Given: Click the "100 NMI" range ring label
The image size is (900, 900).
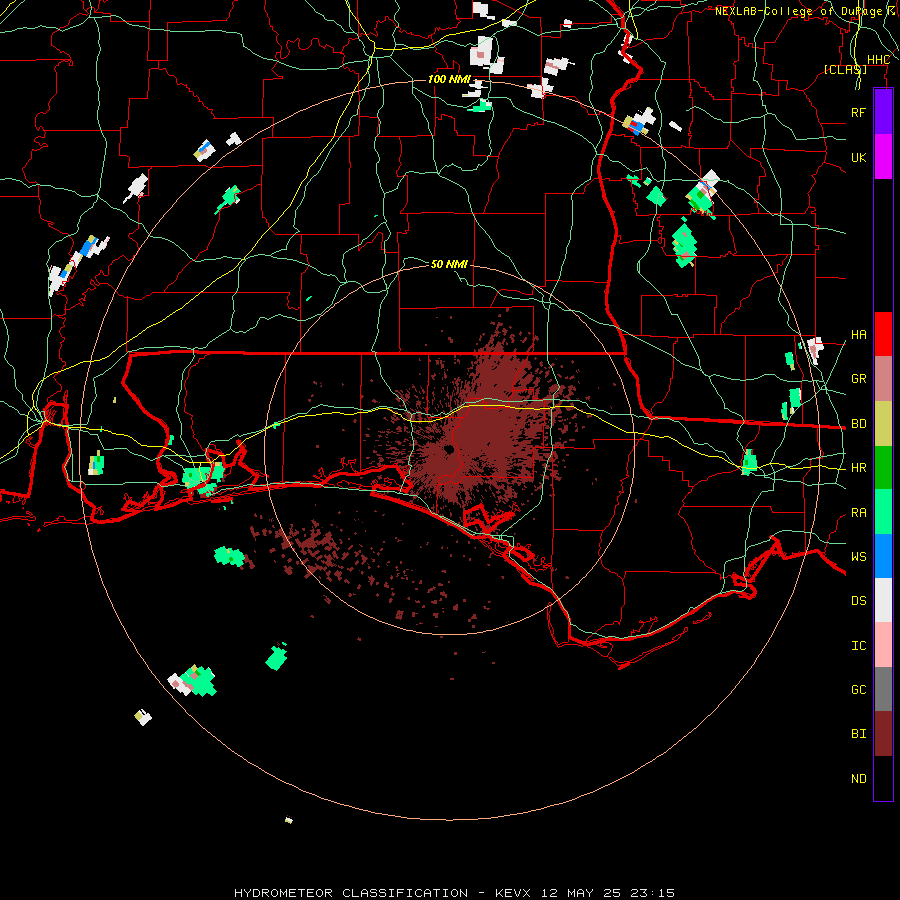Looking at the screenshot, I should [x=449, y=79].
